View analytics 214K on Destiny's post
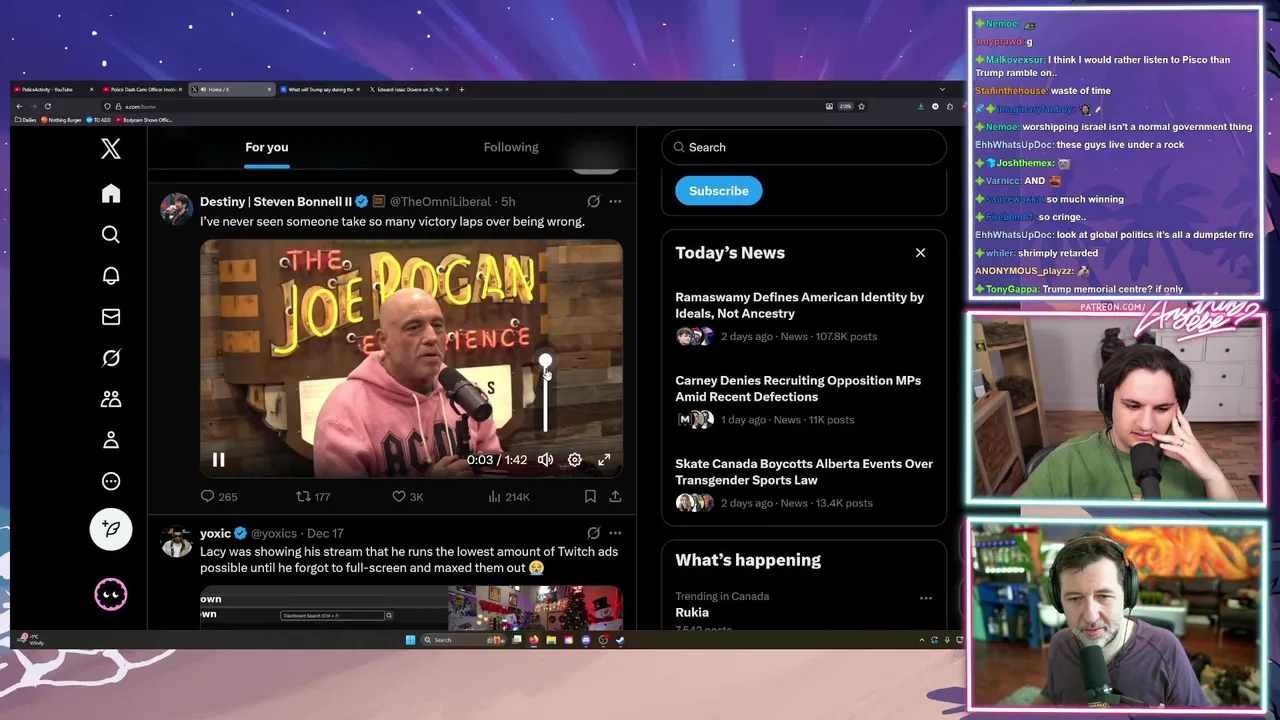Image resolution: width=1280 pixels, height=720 pixels. tap(509, 496)
